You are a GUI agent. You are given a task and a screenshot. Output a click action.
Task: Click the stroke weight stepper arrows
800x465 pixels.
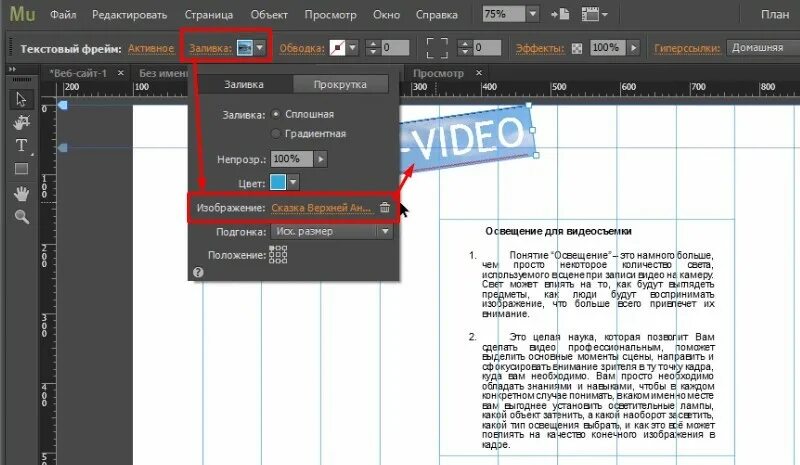pos(373,48)
